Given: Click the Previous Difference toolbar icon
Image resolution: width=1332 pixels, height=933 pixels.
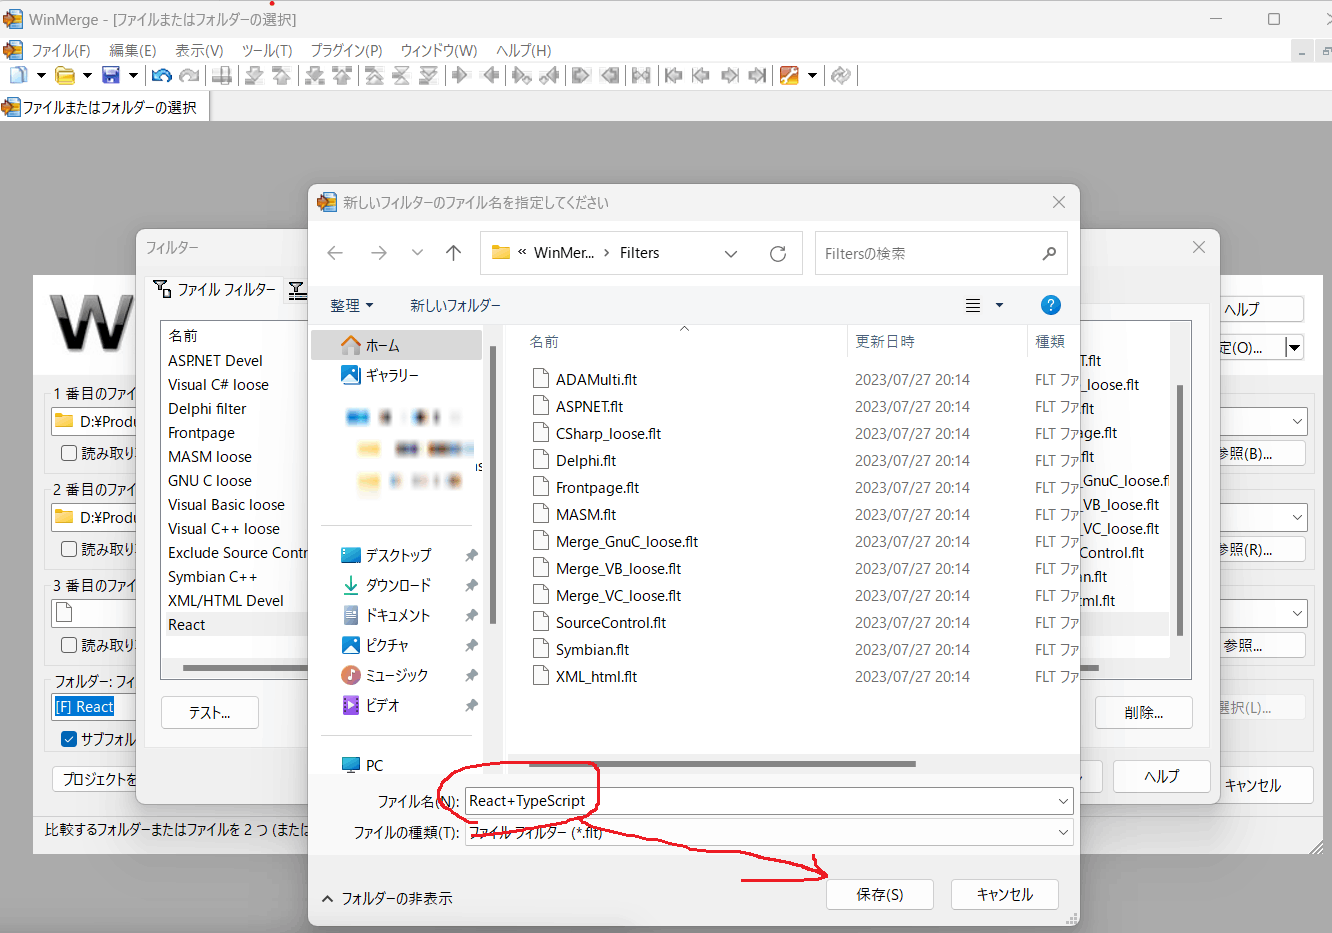Looking at the screenshot, I should [x=281, y=75].
